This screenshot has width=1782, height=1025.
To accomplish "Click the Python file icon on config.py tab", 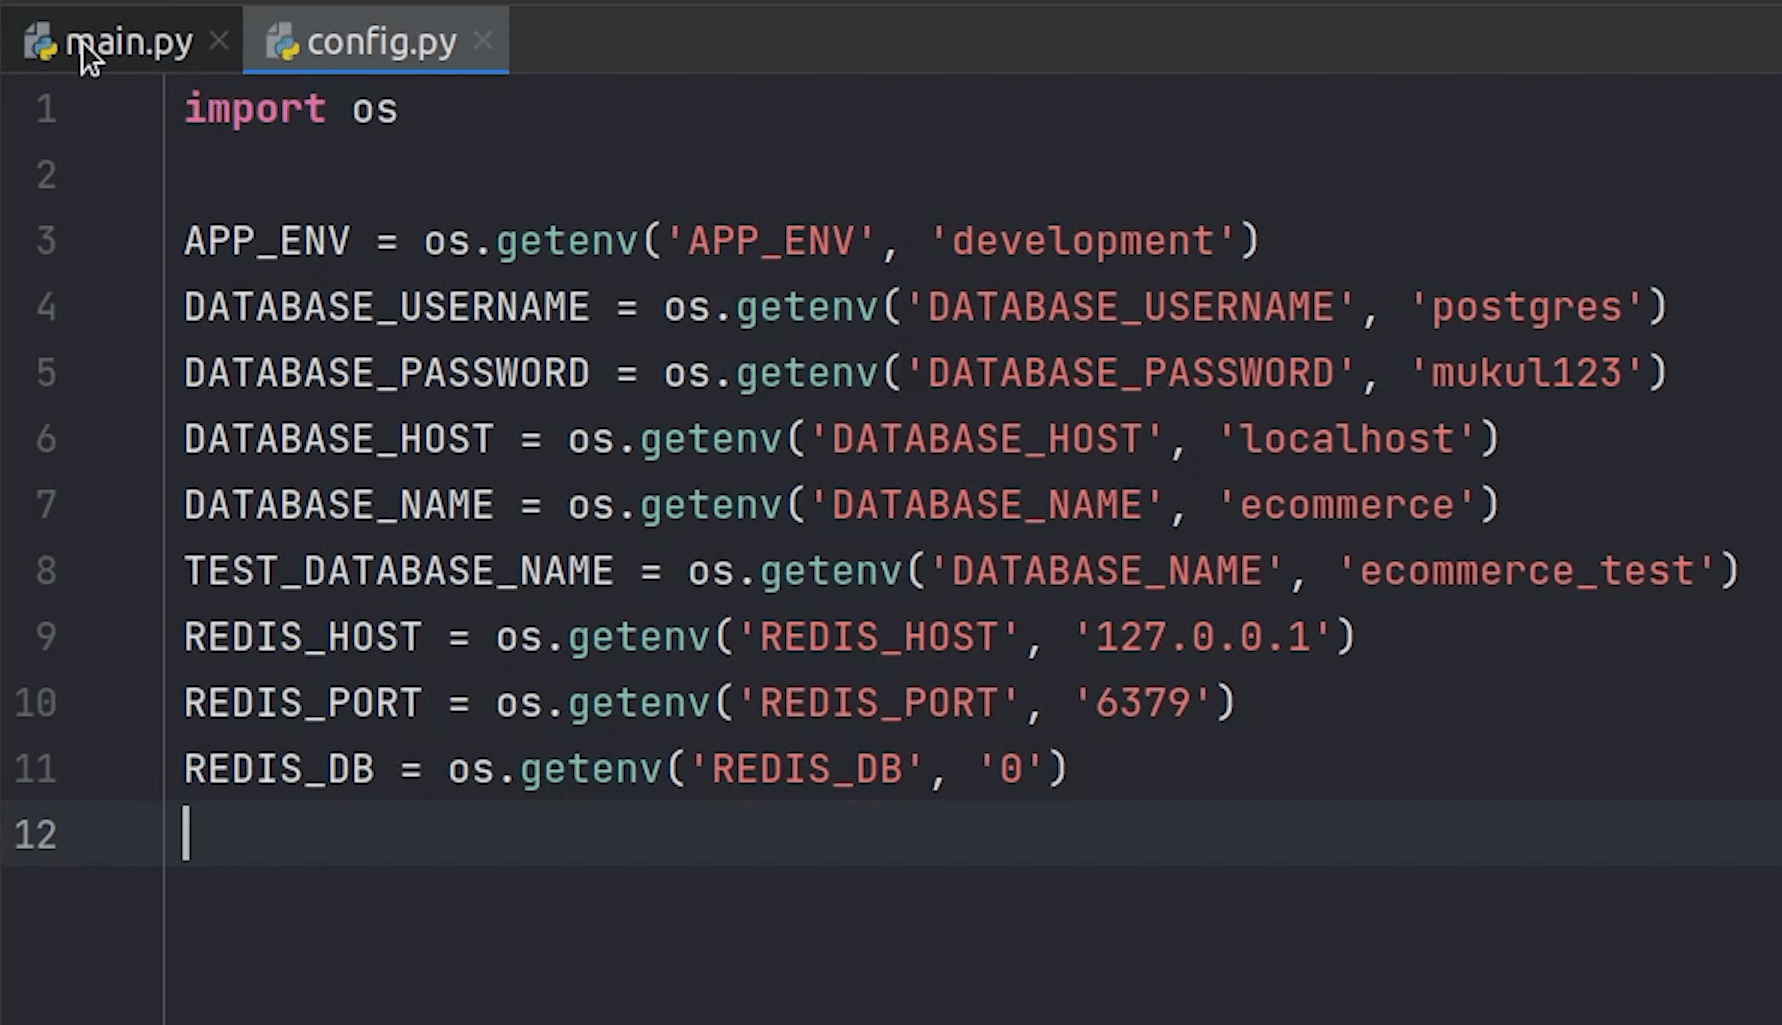I will (282, 42).
